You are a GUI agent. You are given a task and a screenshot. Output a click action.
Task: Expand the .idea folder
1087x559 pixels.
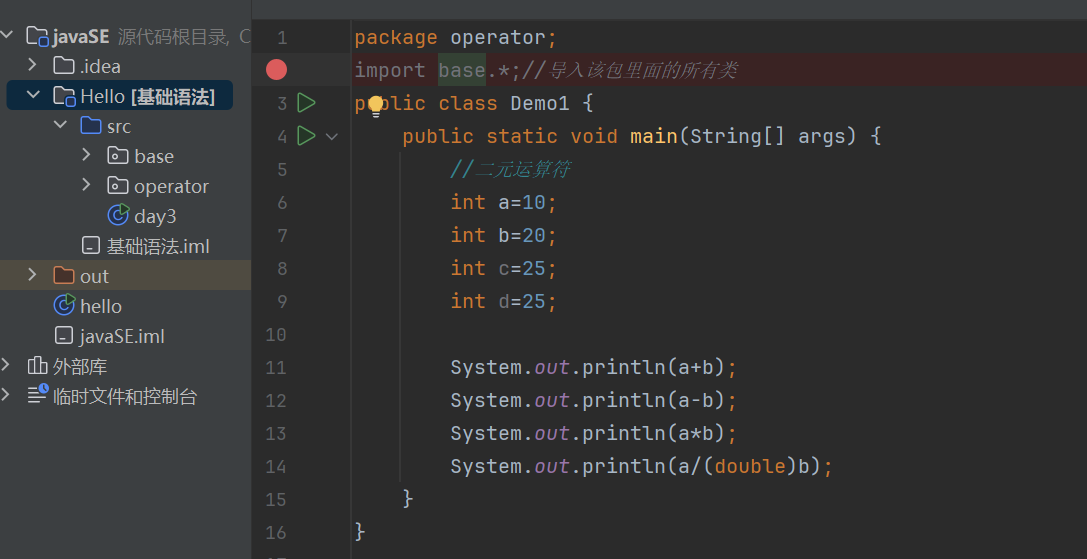pos(32,65)
